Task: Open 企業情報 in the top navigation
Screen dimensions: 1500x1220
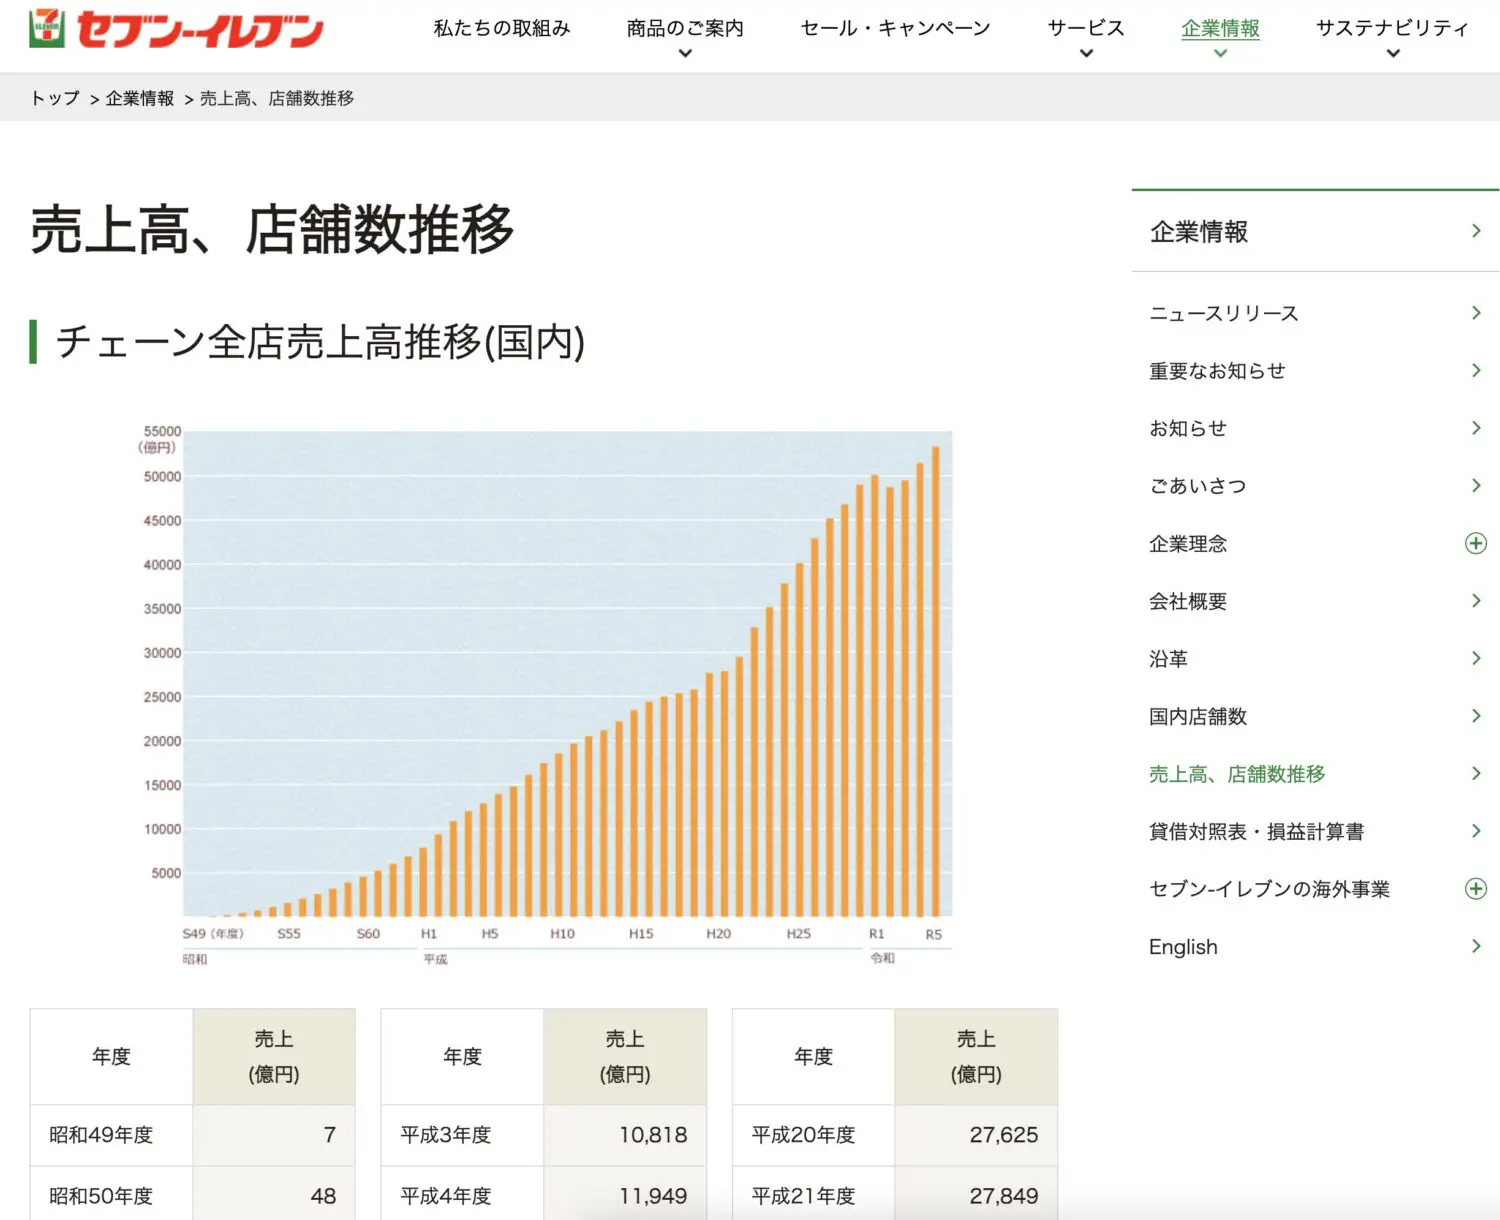Action: click(1220, 29)
